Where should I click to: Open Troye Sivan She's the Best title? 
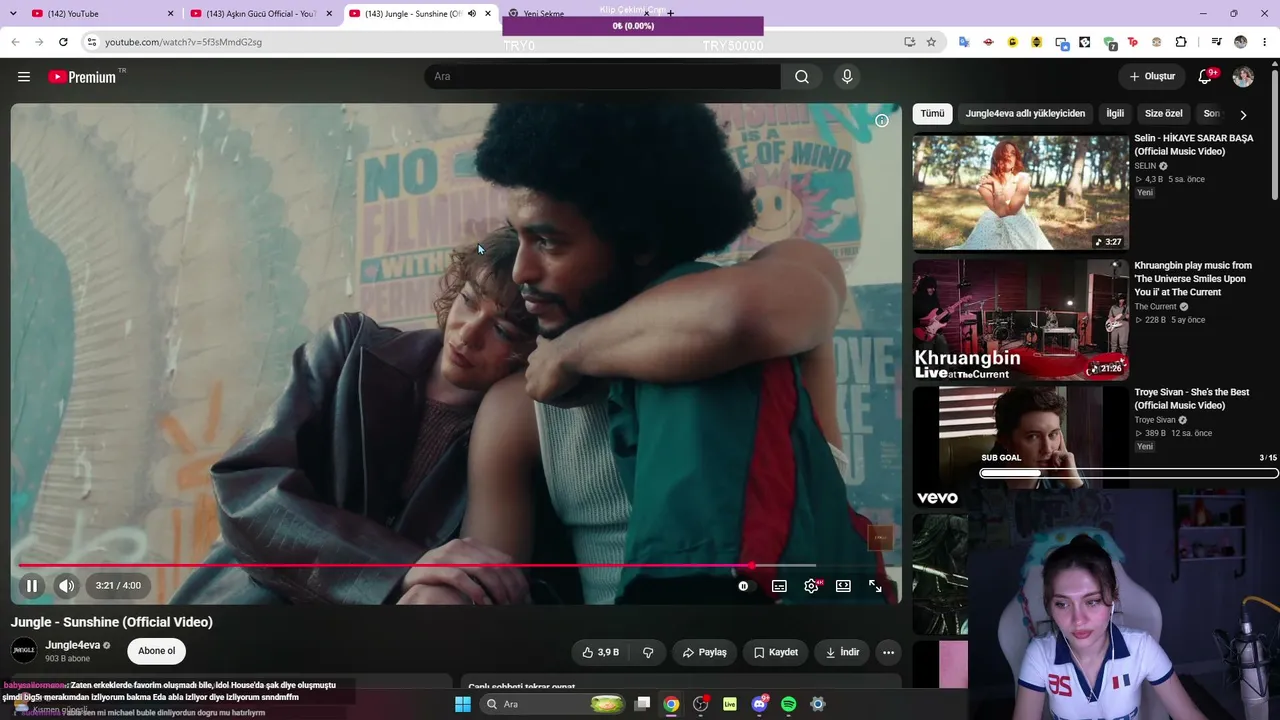point(1191,399)
